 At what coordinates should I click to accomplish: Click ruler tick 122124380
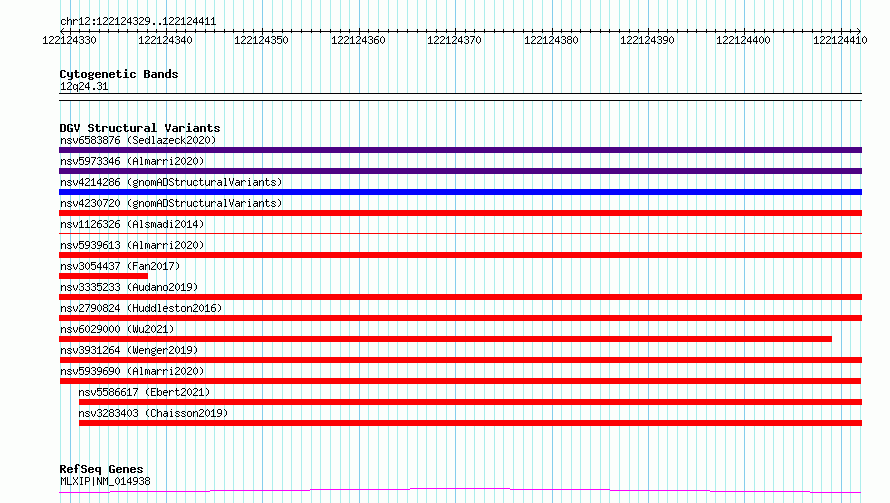551,40
